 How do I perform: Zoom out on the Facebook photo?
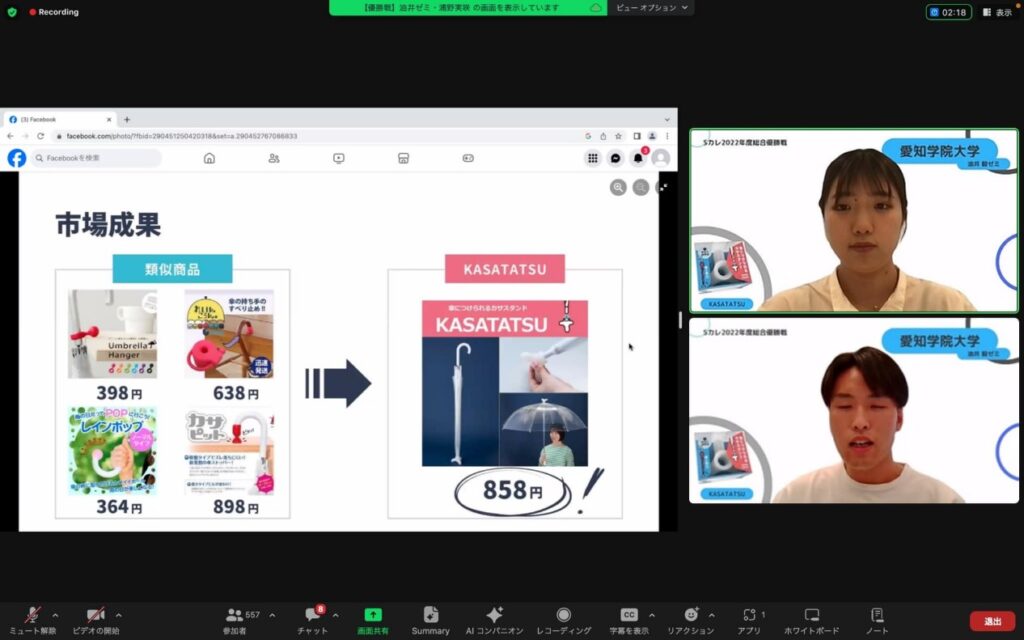641,187
